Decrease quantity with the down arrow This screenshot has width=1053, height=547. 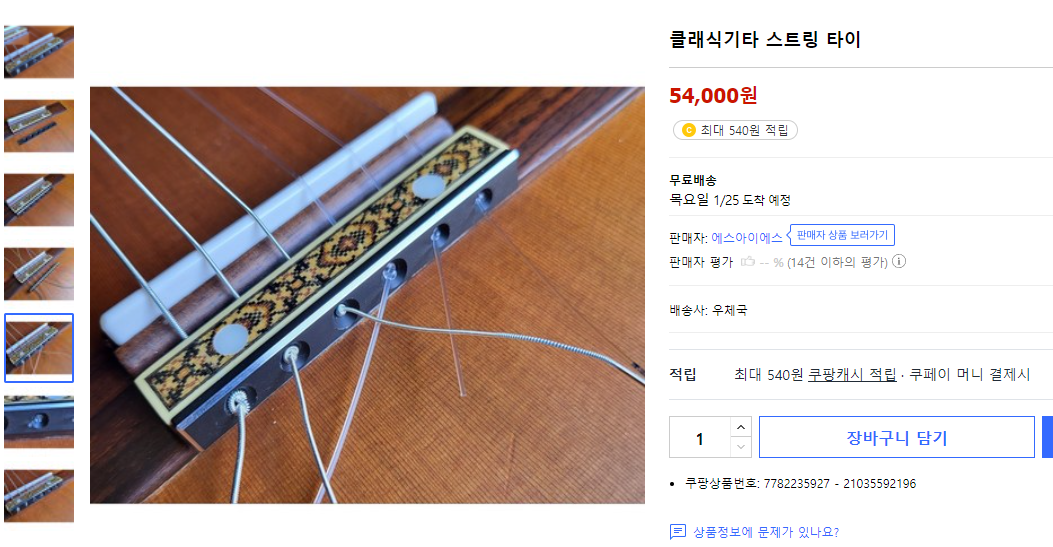point(740,447)
